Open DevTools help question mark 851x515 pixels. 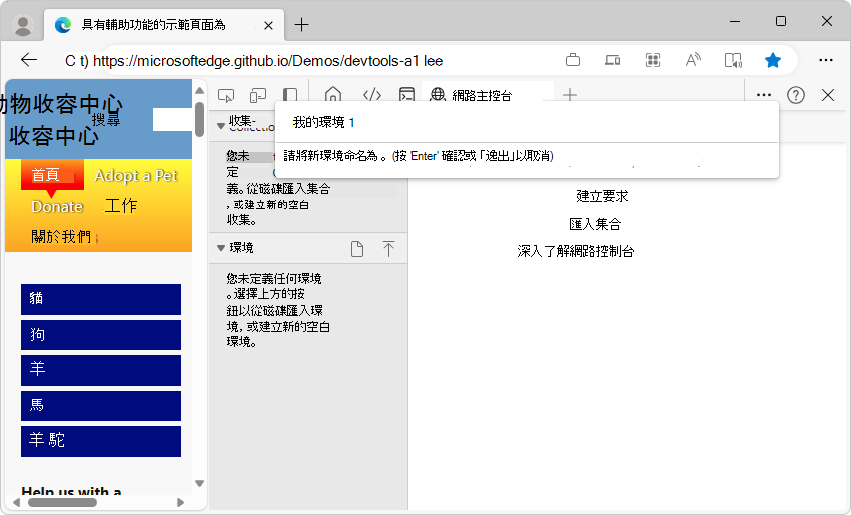[x=796, y=95]
